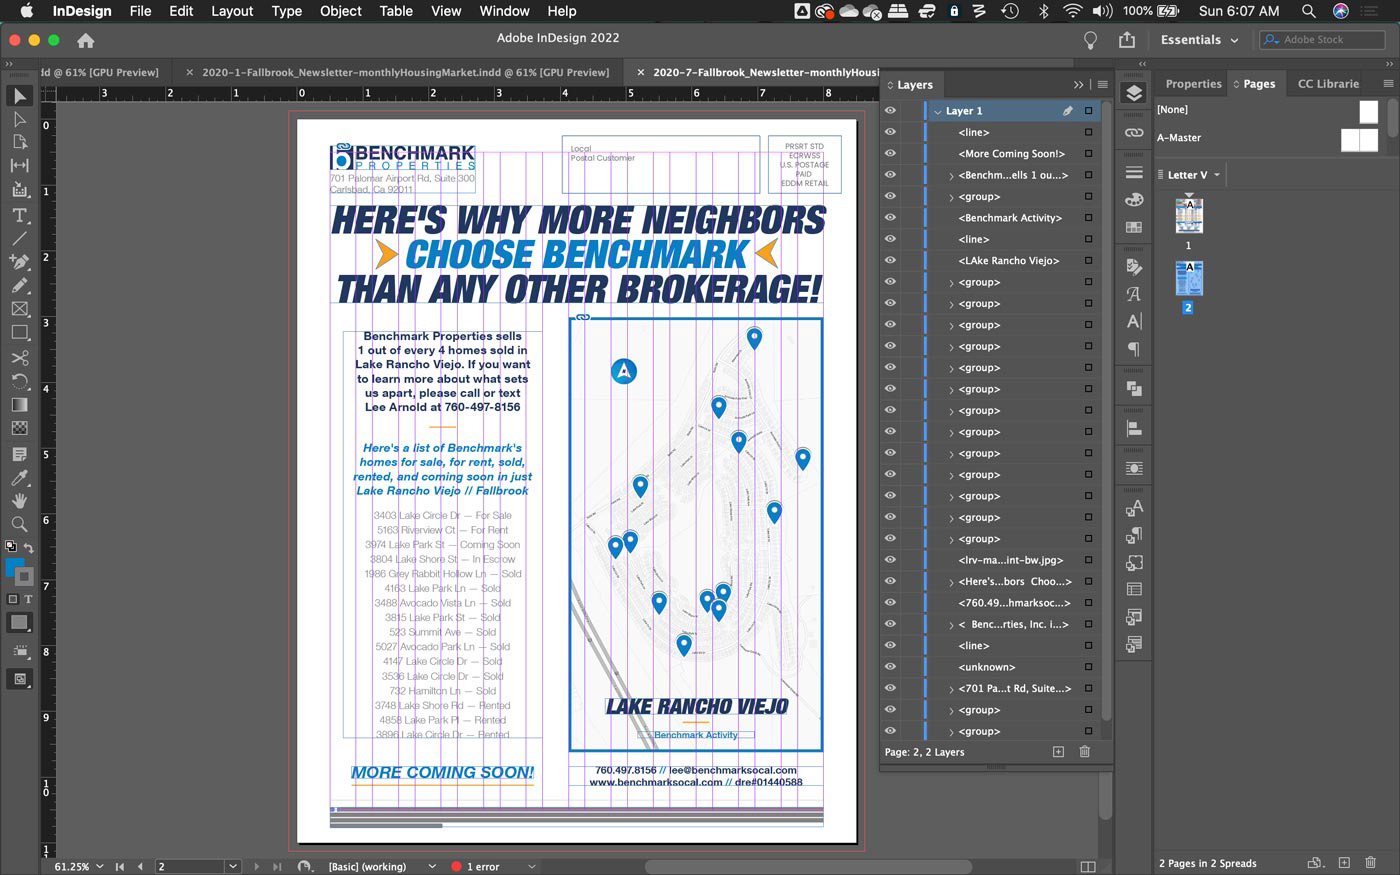Select the Eyedropper tool

tap(19, 477)
